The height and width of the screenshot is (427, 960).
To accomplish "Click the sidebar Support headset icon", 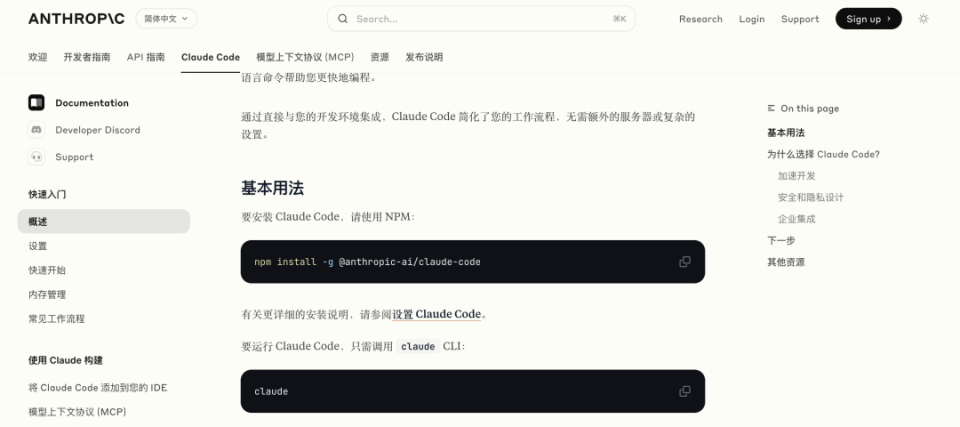I will point(36,156).
